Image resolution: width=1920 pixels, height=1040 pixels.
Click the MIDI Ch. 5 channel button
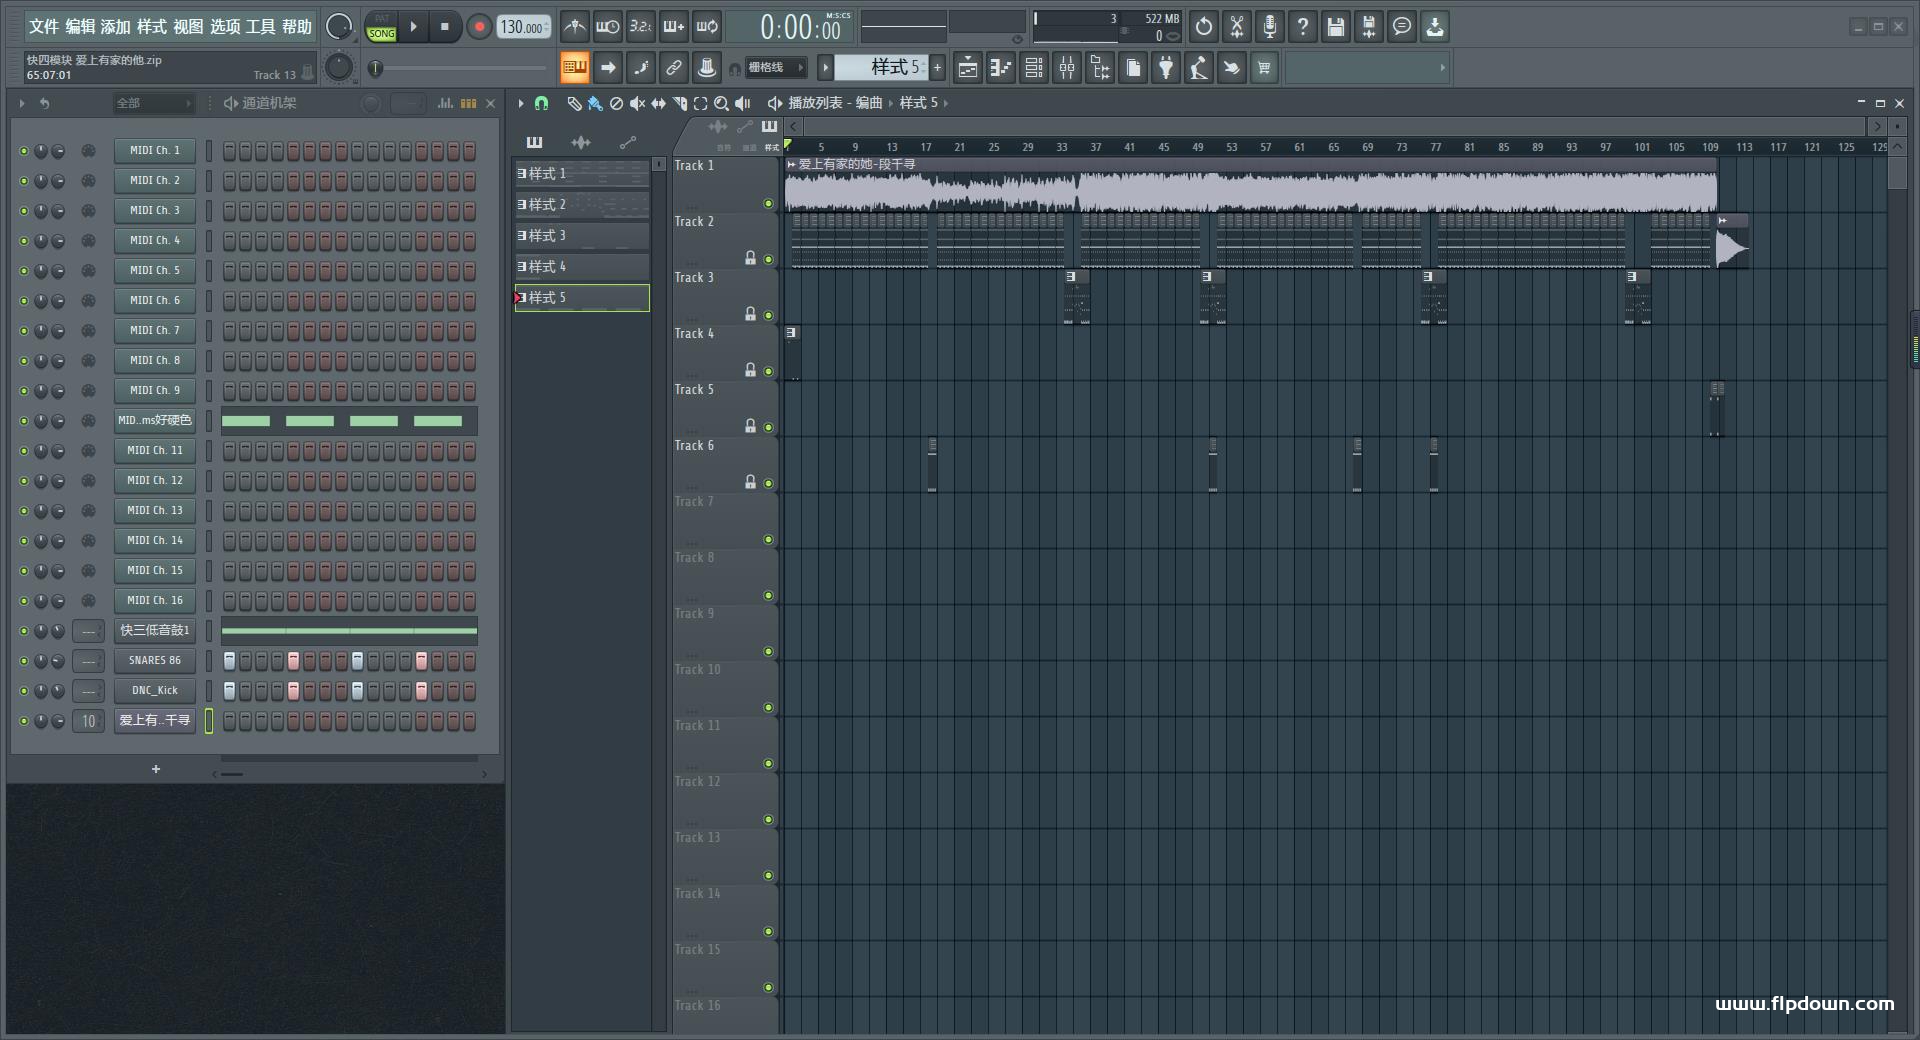tap(155, 271)
